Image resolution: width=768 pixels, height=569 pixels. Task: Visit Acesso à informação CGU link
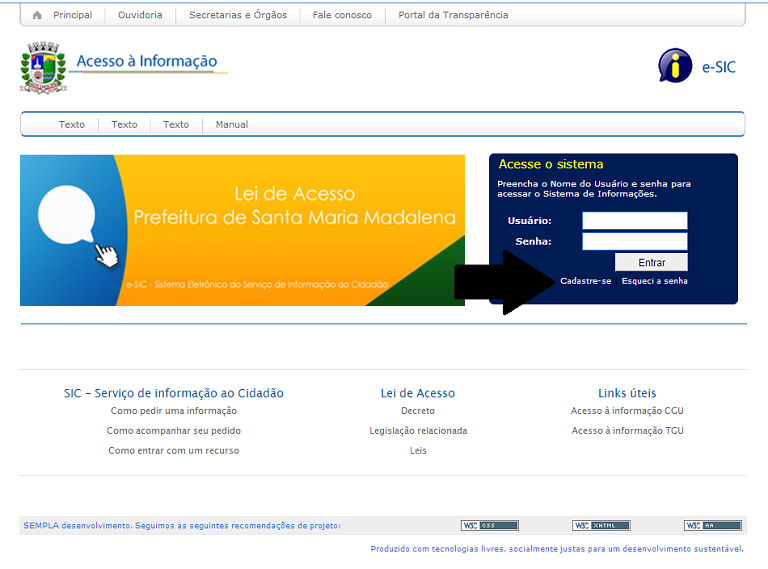(x=627, y=411)
